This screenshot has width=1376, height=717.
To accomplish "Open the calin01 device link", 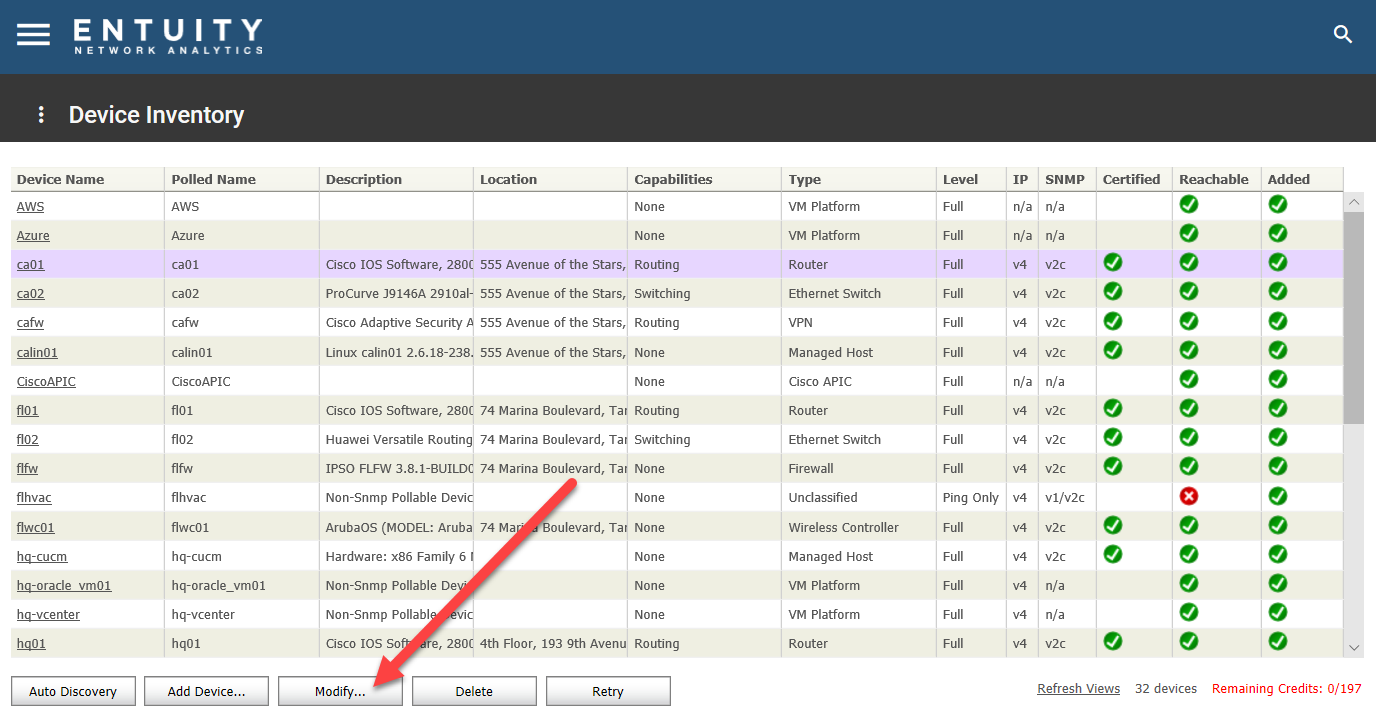I will click(x=37, y=353).
